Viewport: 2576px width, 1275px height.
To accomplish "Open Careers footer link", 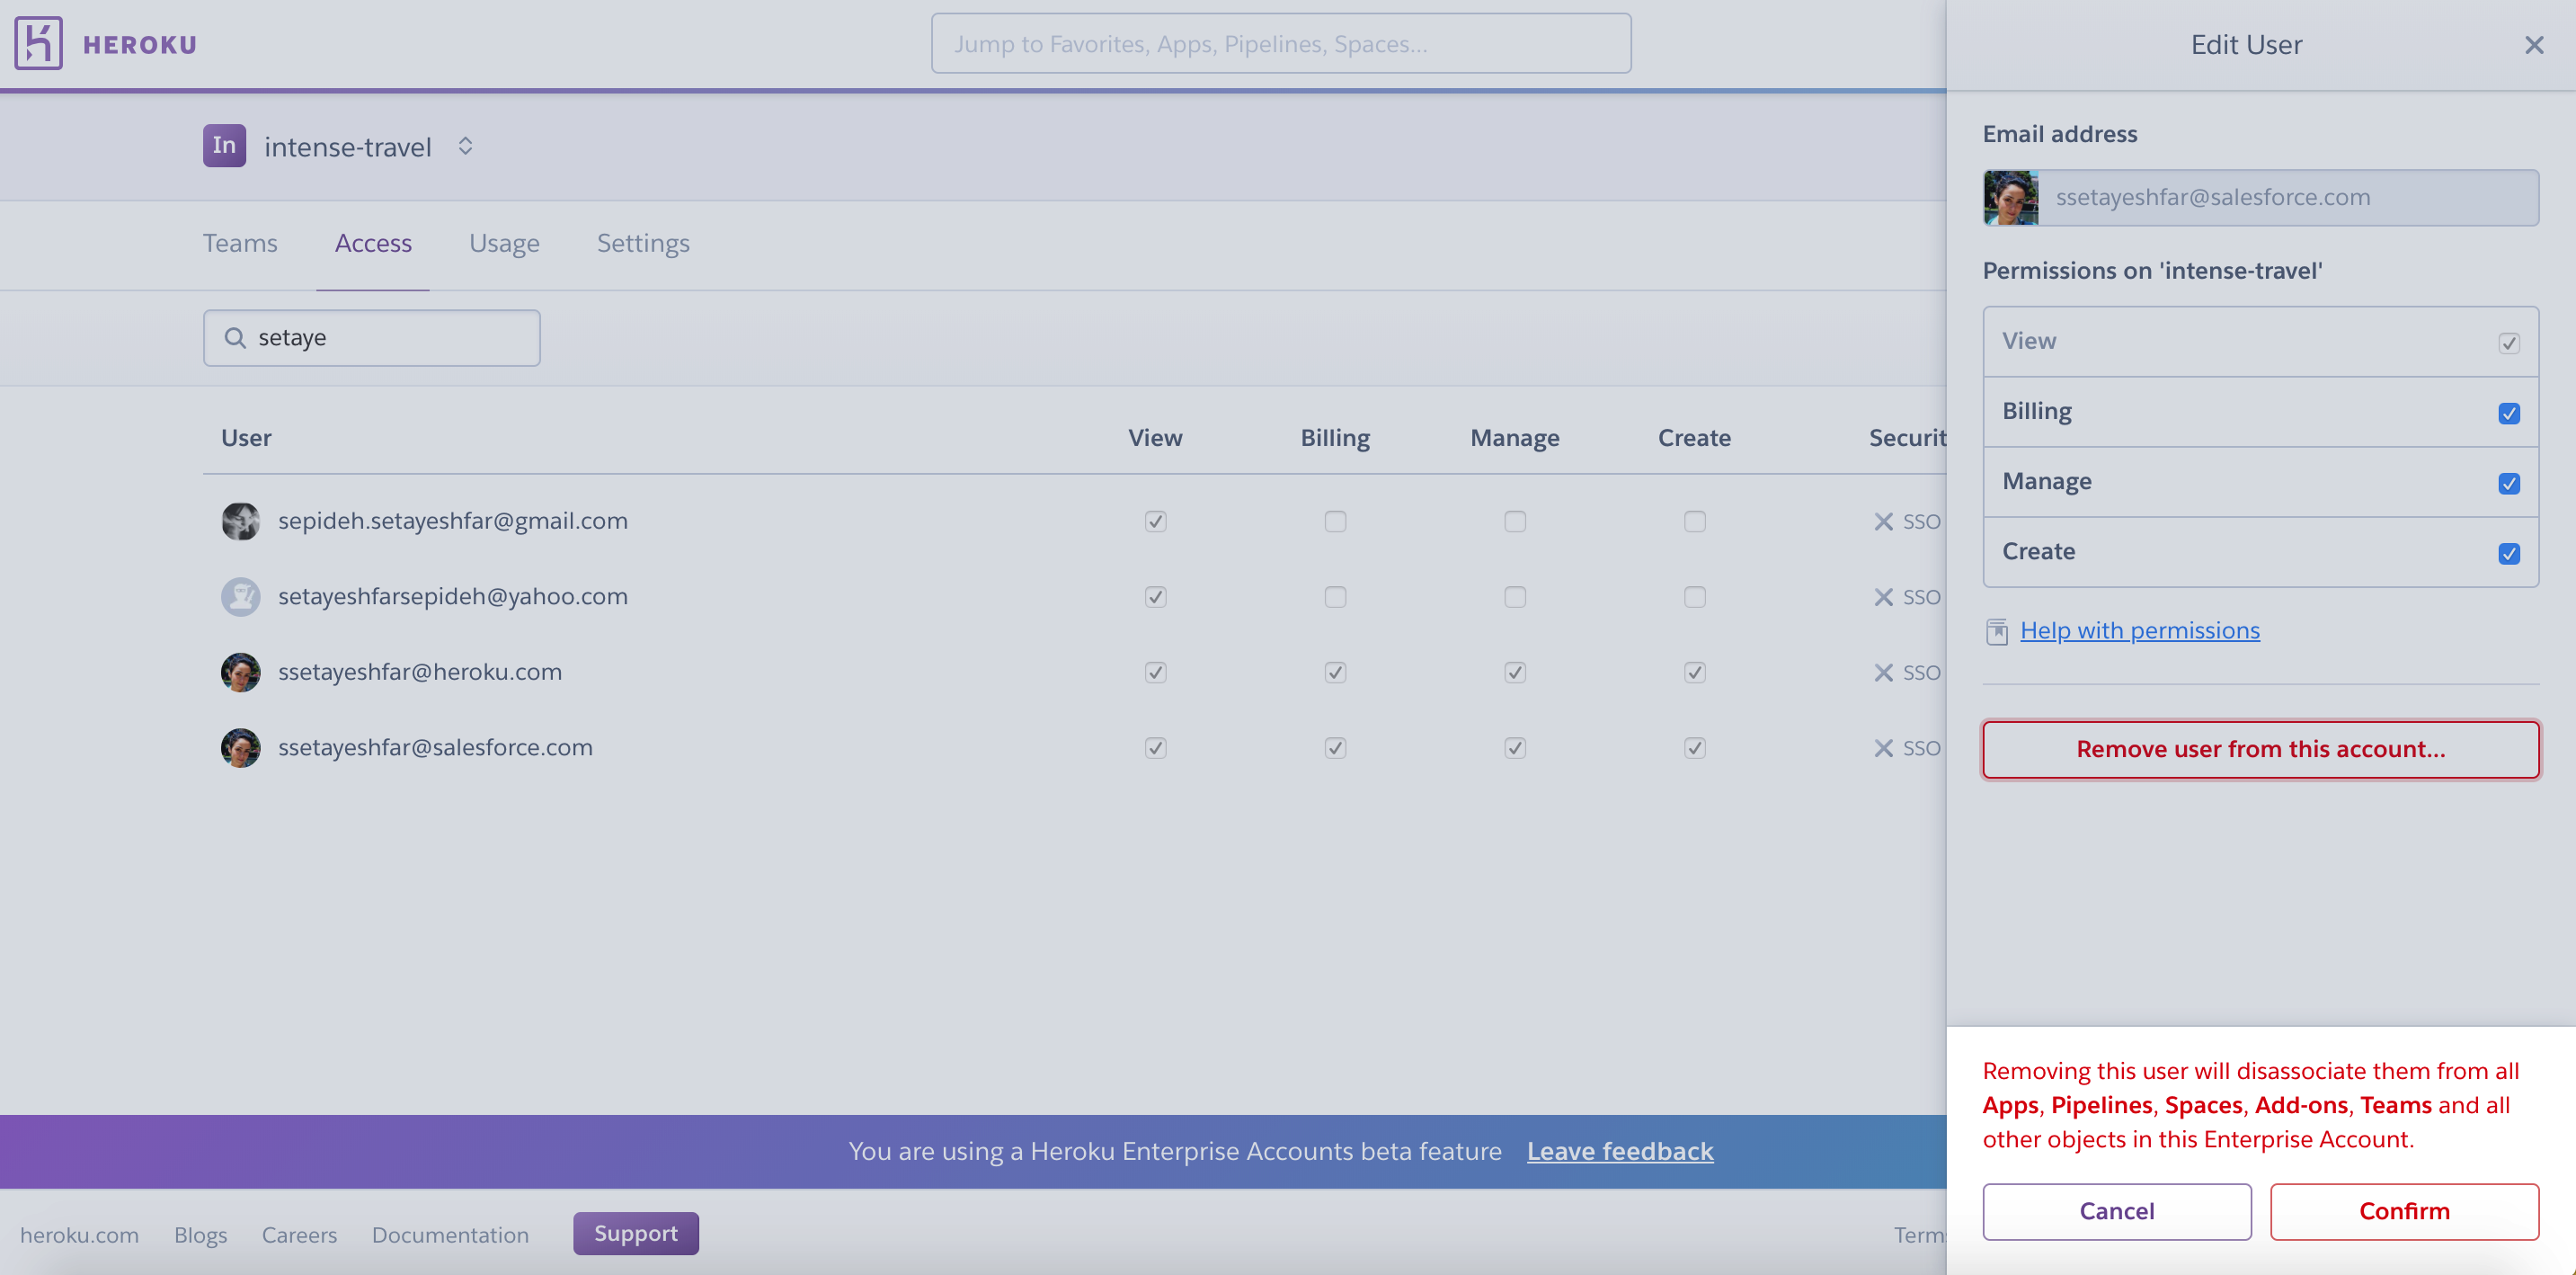I will [299, 1235].
